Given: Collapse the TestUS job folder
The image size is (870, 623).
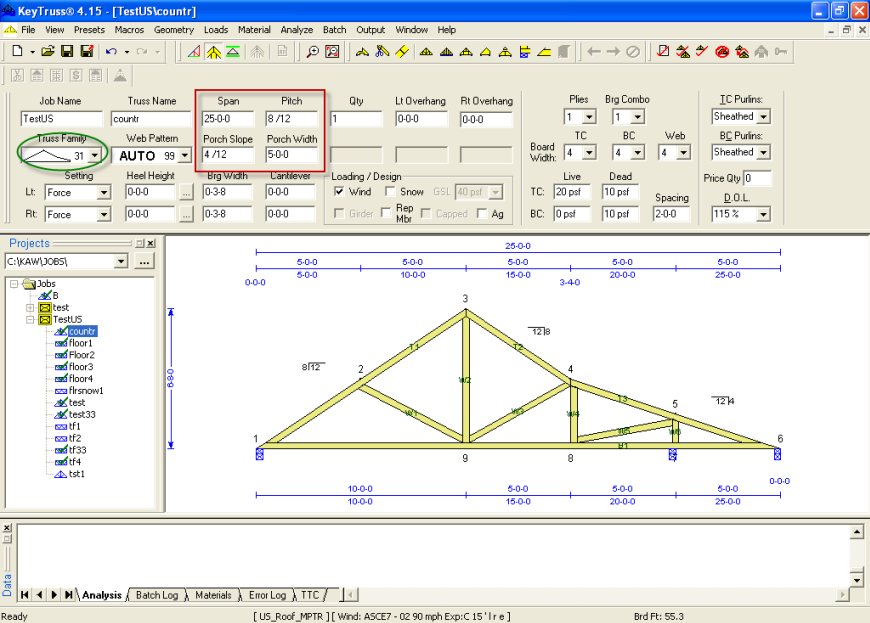Looking at the screenshot, I should click(x=31, y=320).
